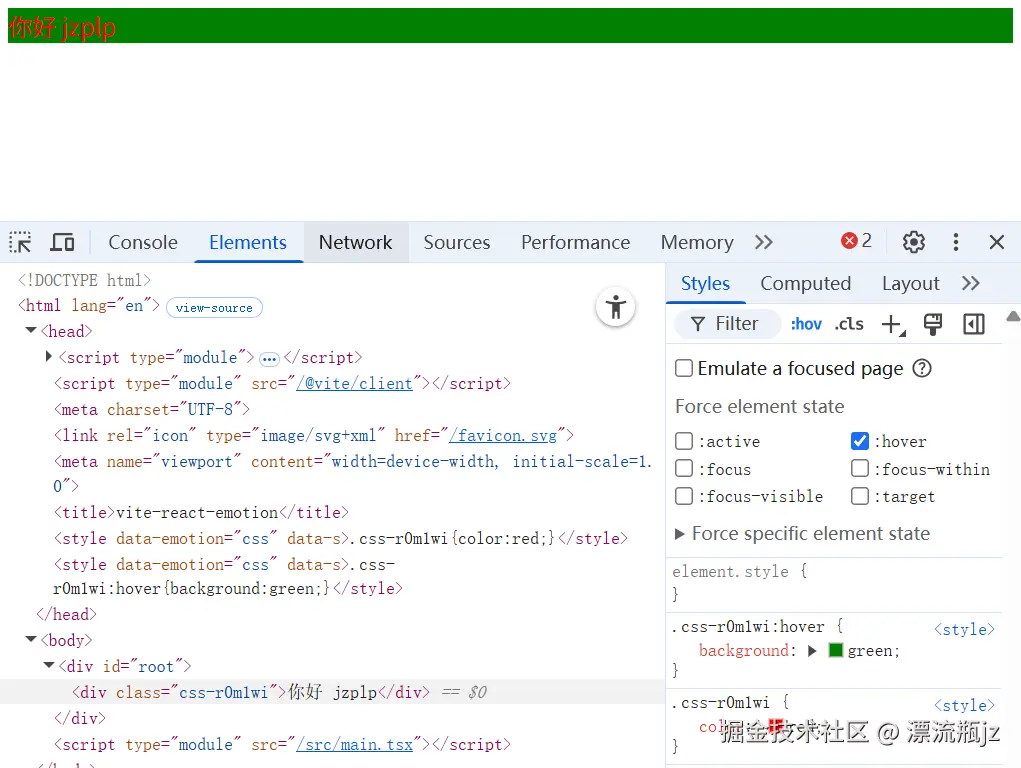1021x768 pixels.
Task: Expand Force specific element state section
Action: click(x=679, y=533)
